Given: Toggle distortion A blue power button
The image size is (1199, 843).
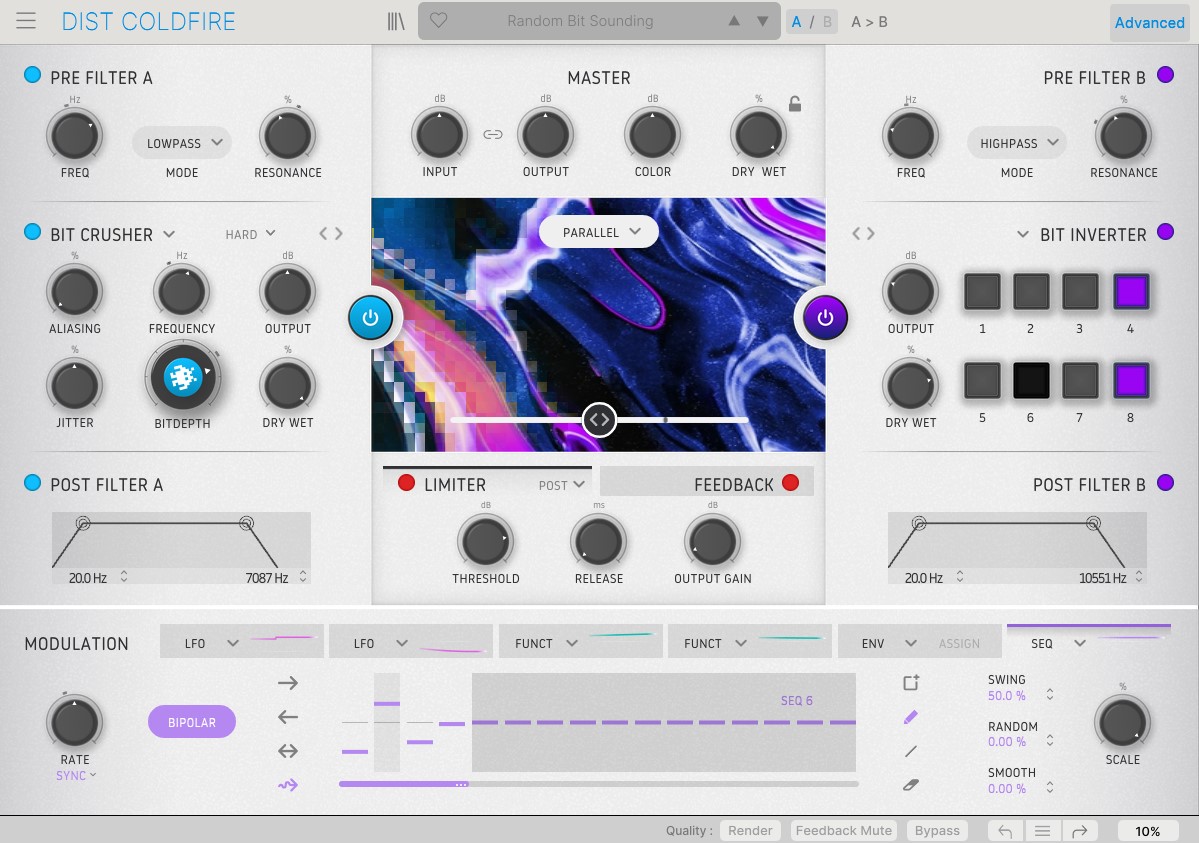Looking at the screenshot, I should pos(370,318).
